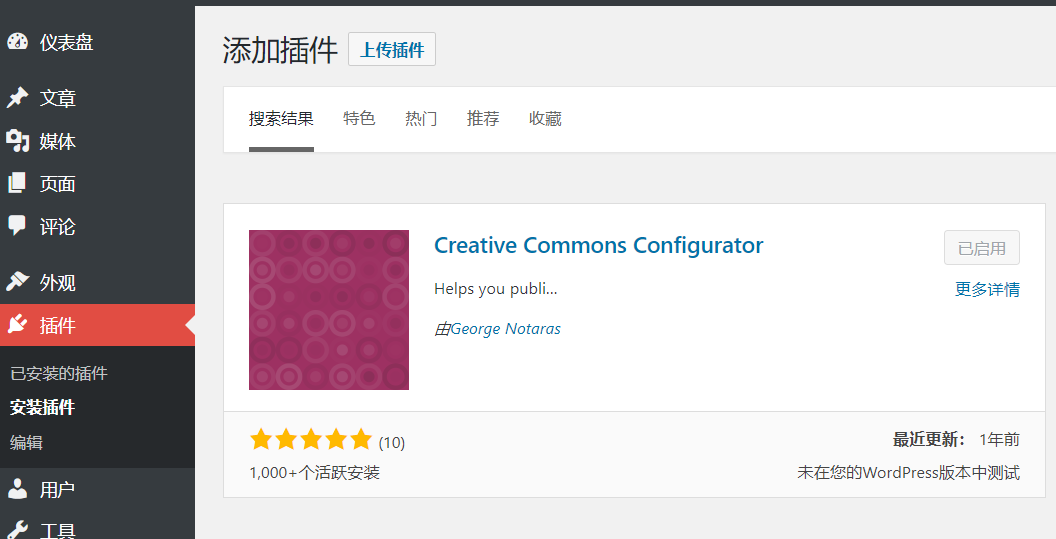Click the Dashboard gauge icon
The image size is (1056, 539).
tap(17, 42)
